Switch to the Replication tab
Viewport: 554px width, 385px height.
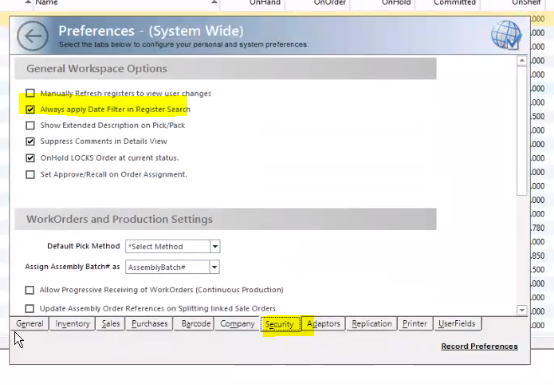click(372, 324)
